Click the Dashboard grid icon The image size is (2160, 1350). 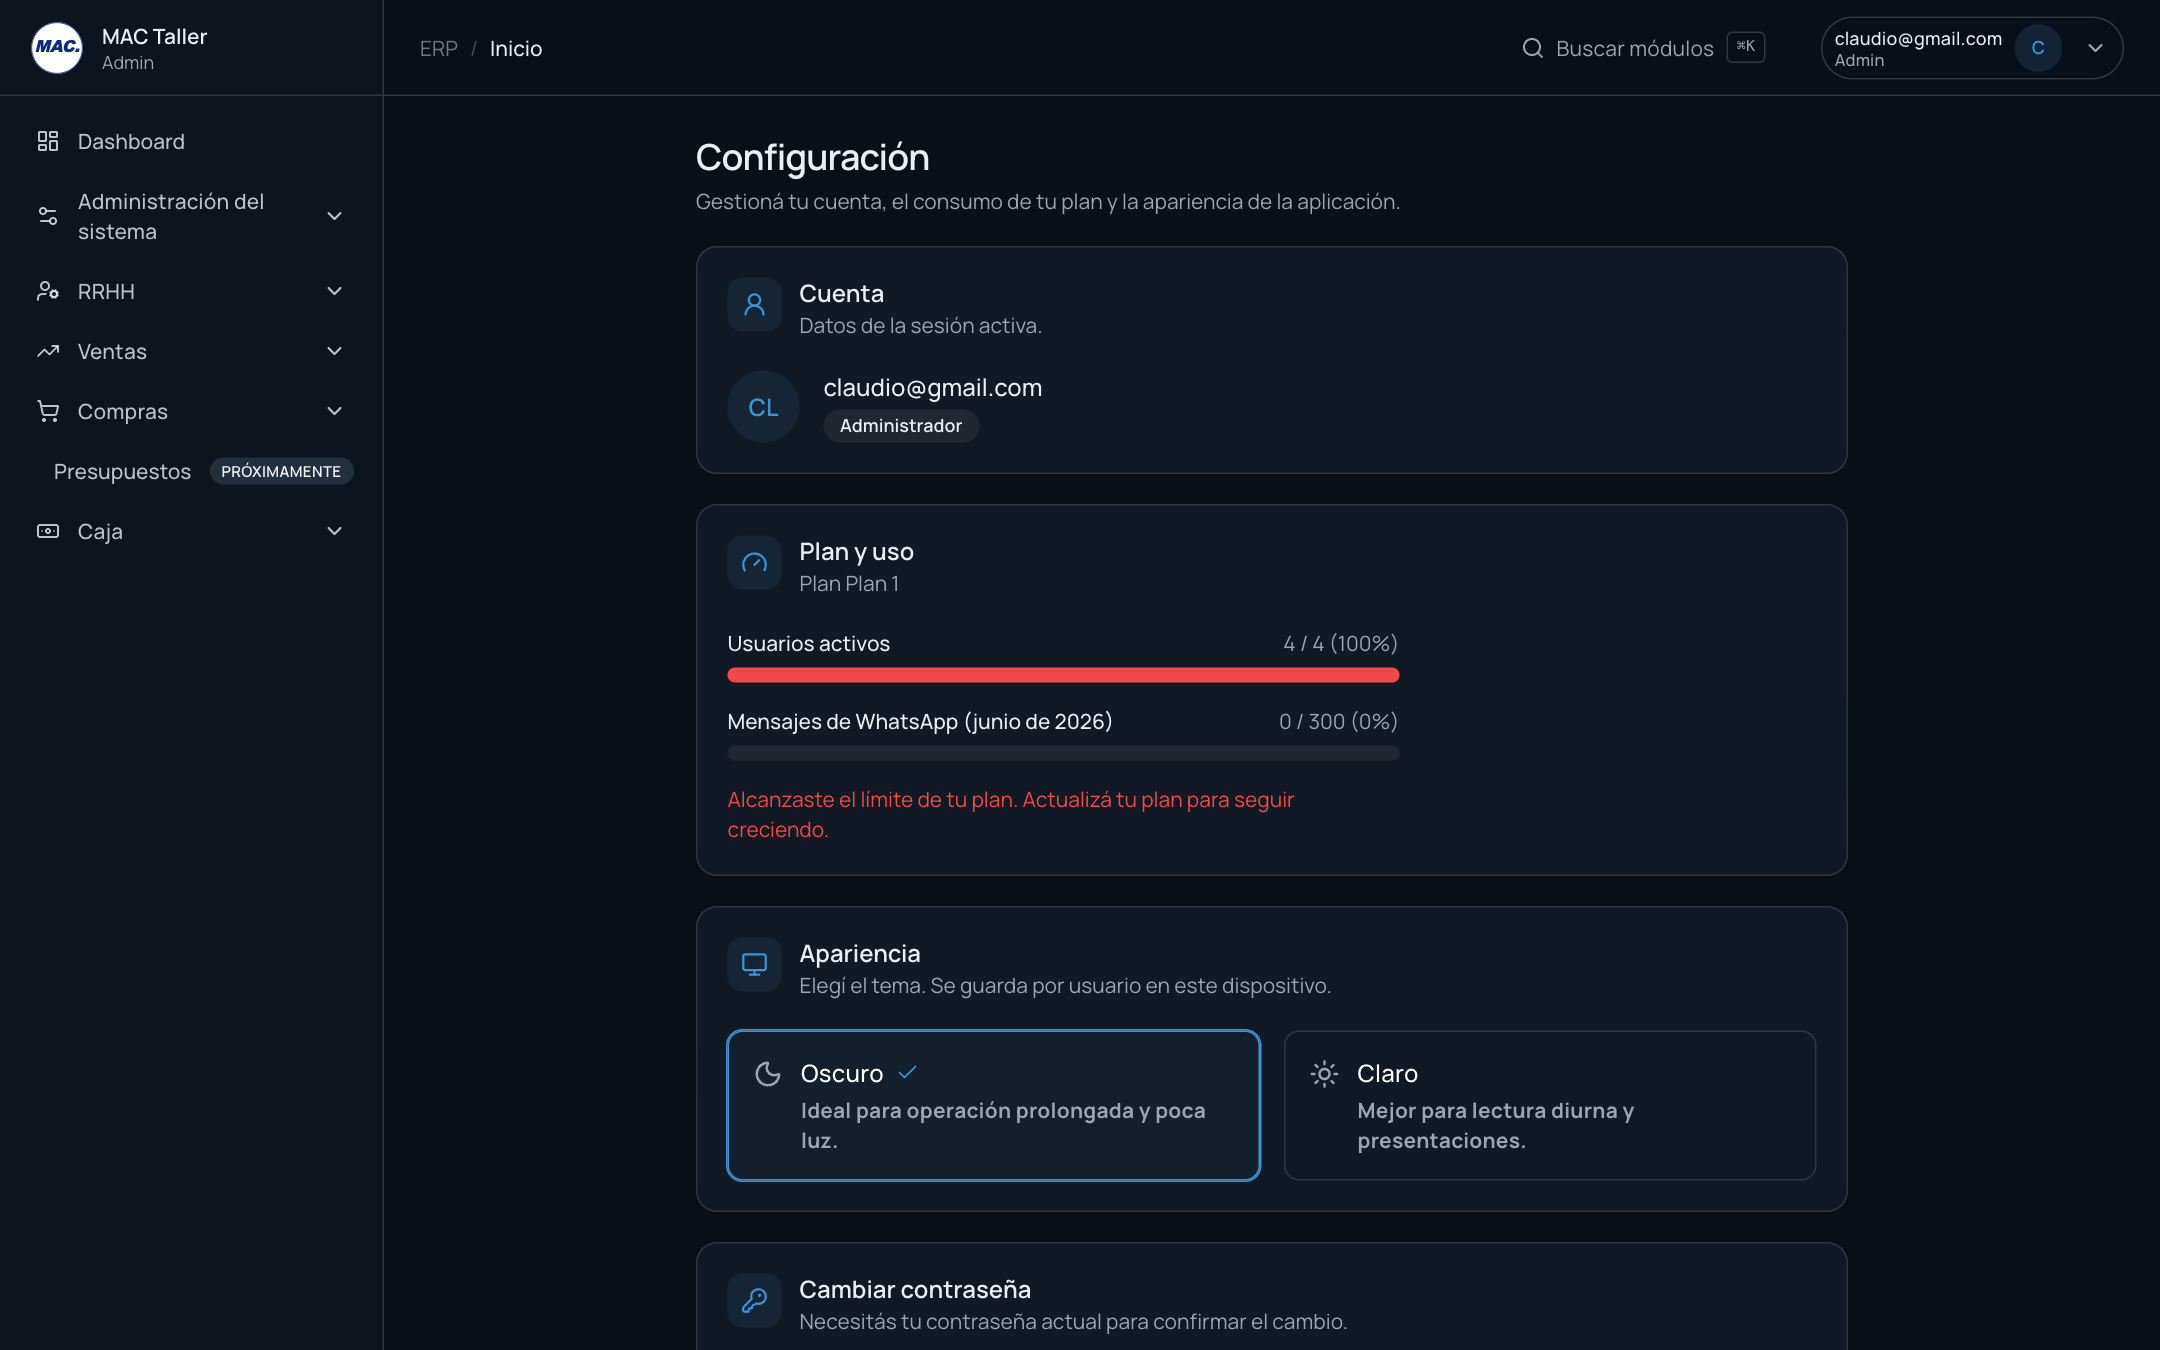[48, 141]
